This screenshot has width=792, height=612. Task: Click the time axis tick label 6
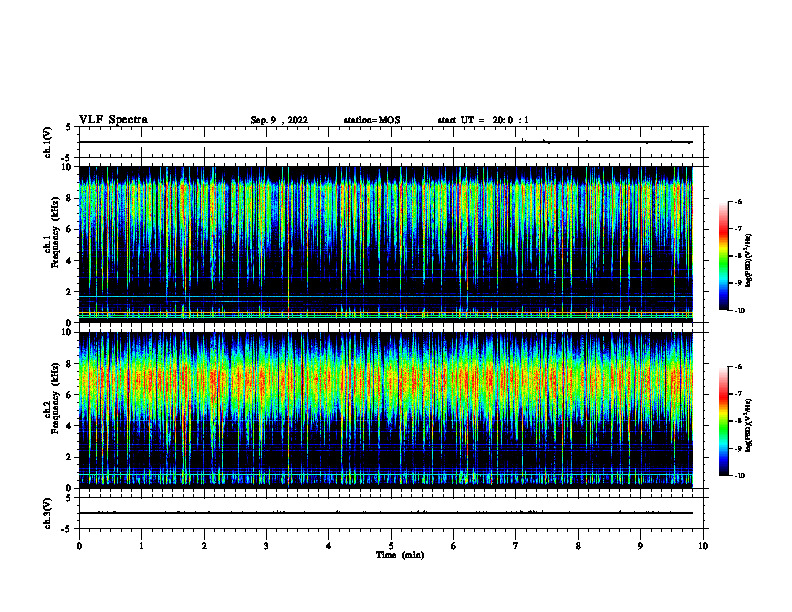coord(454,546)
